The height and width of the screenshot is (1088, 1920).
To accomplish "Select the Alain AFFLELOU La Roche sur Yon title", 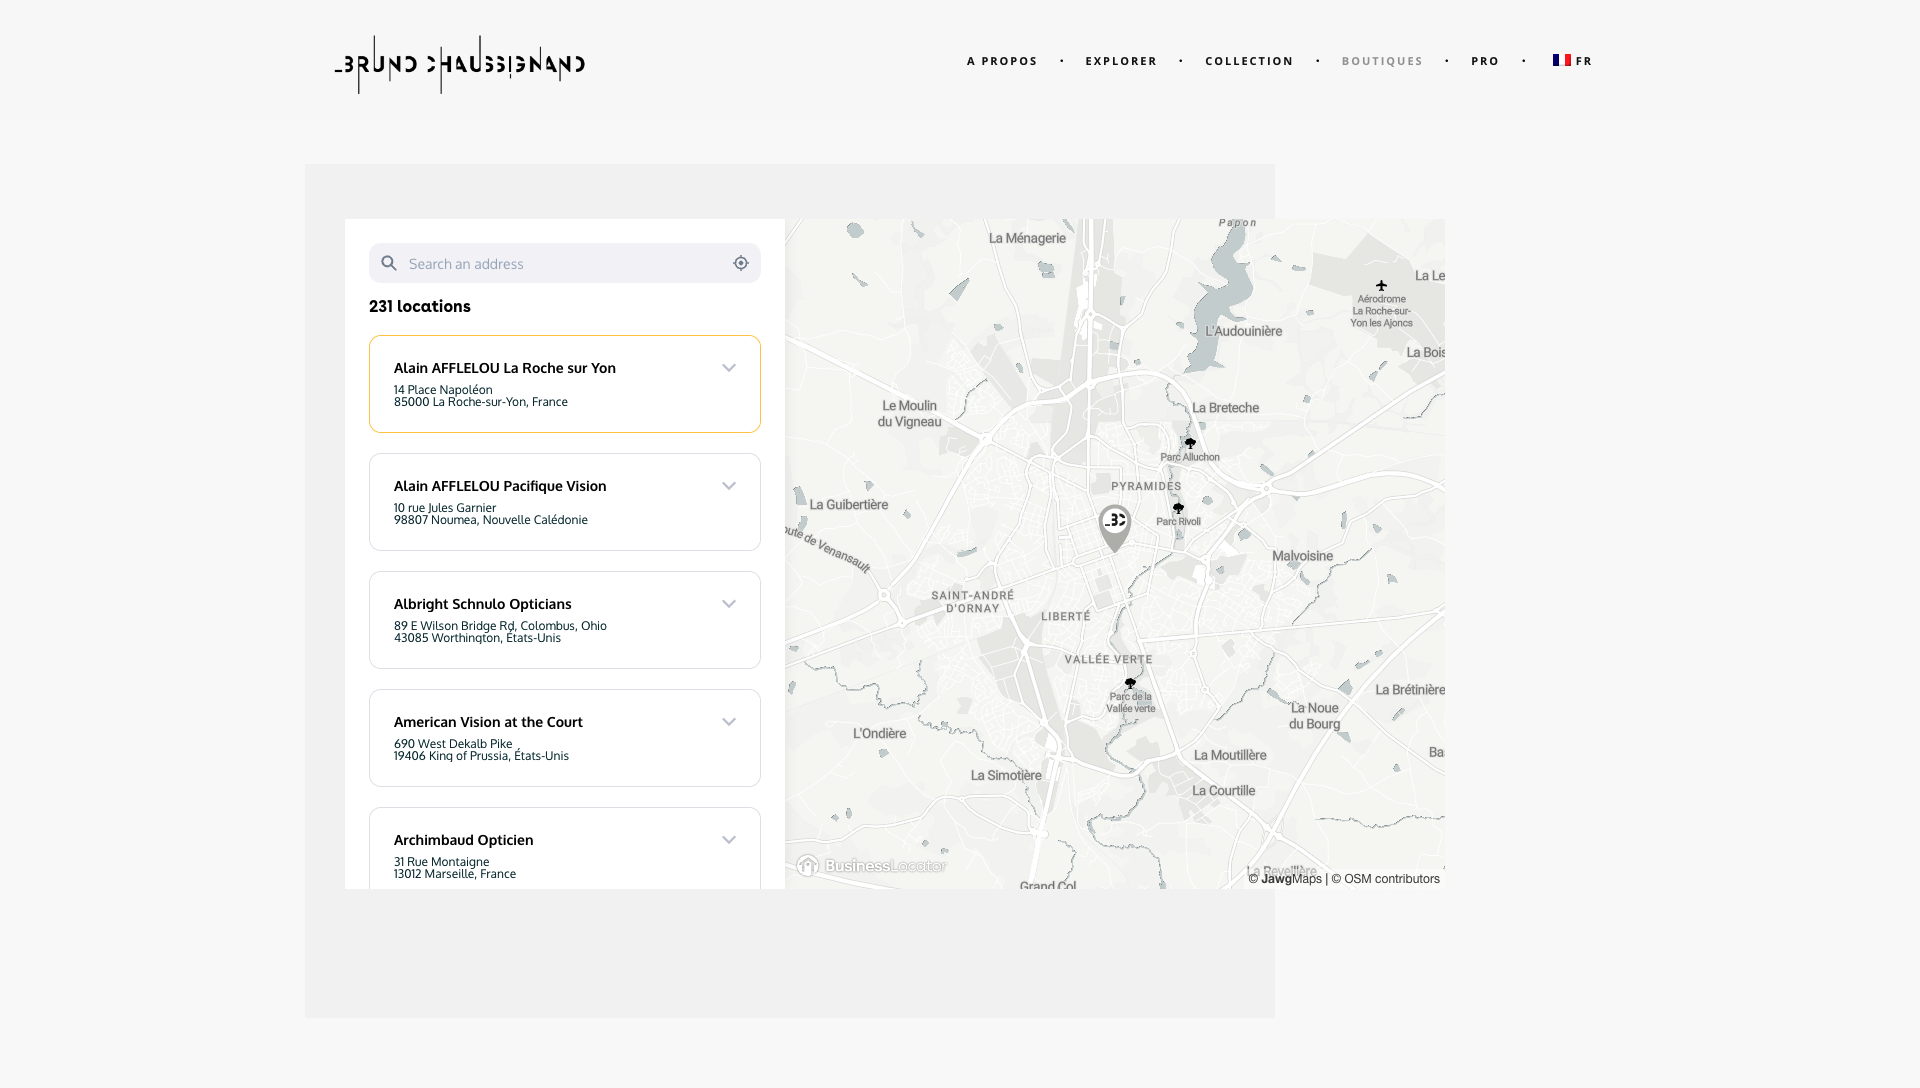I will (x=505, y=368).
